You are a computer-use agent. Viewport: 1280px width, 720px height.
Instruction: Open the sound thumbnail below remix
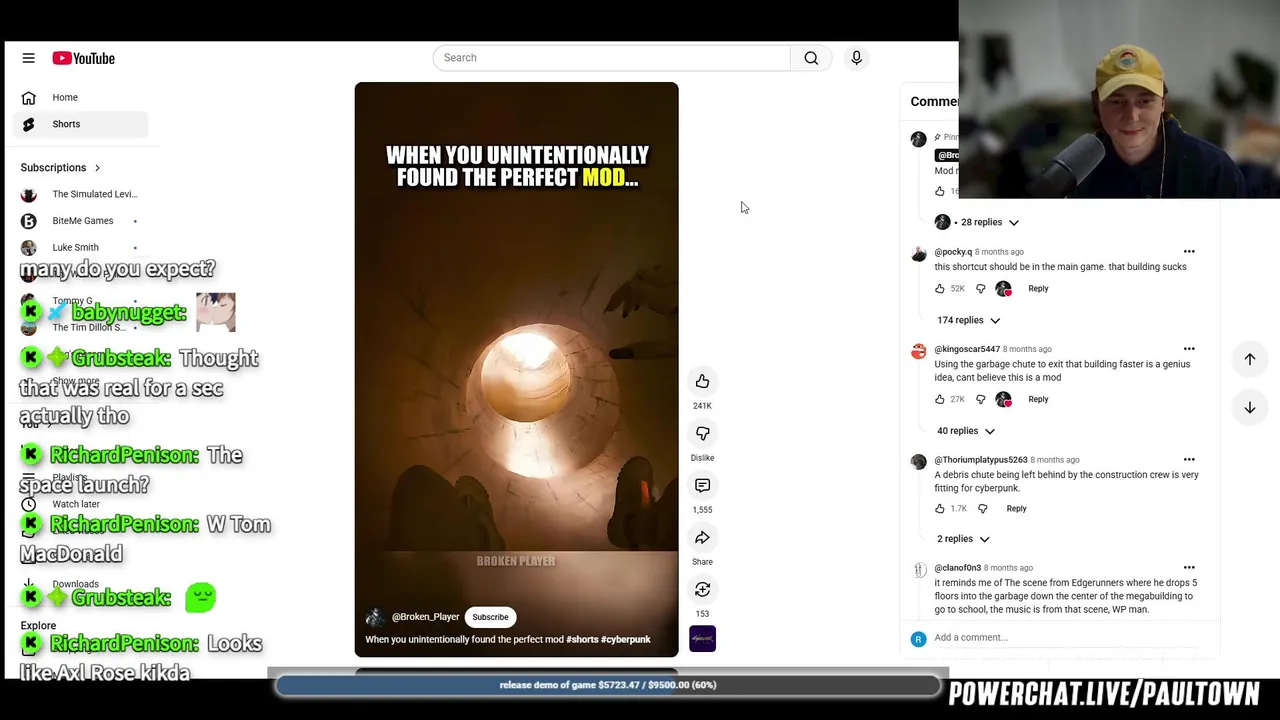click(x=702, y=638)
